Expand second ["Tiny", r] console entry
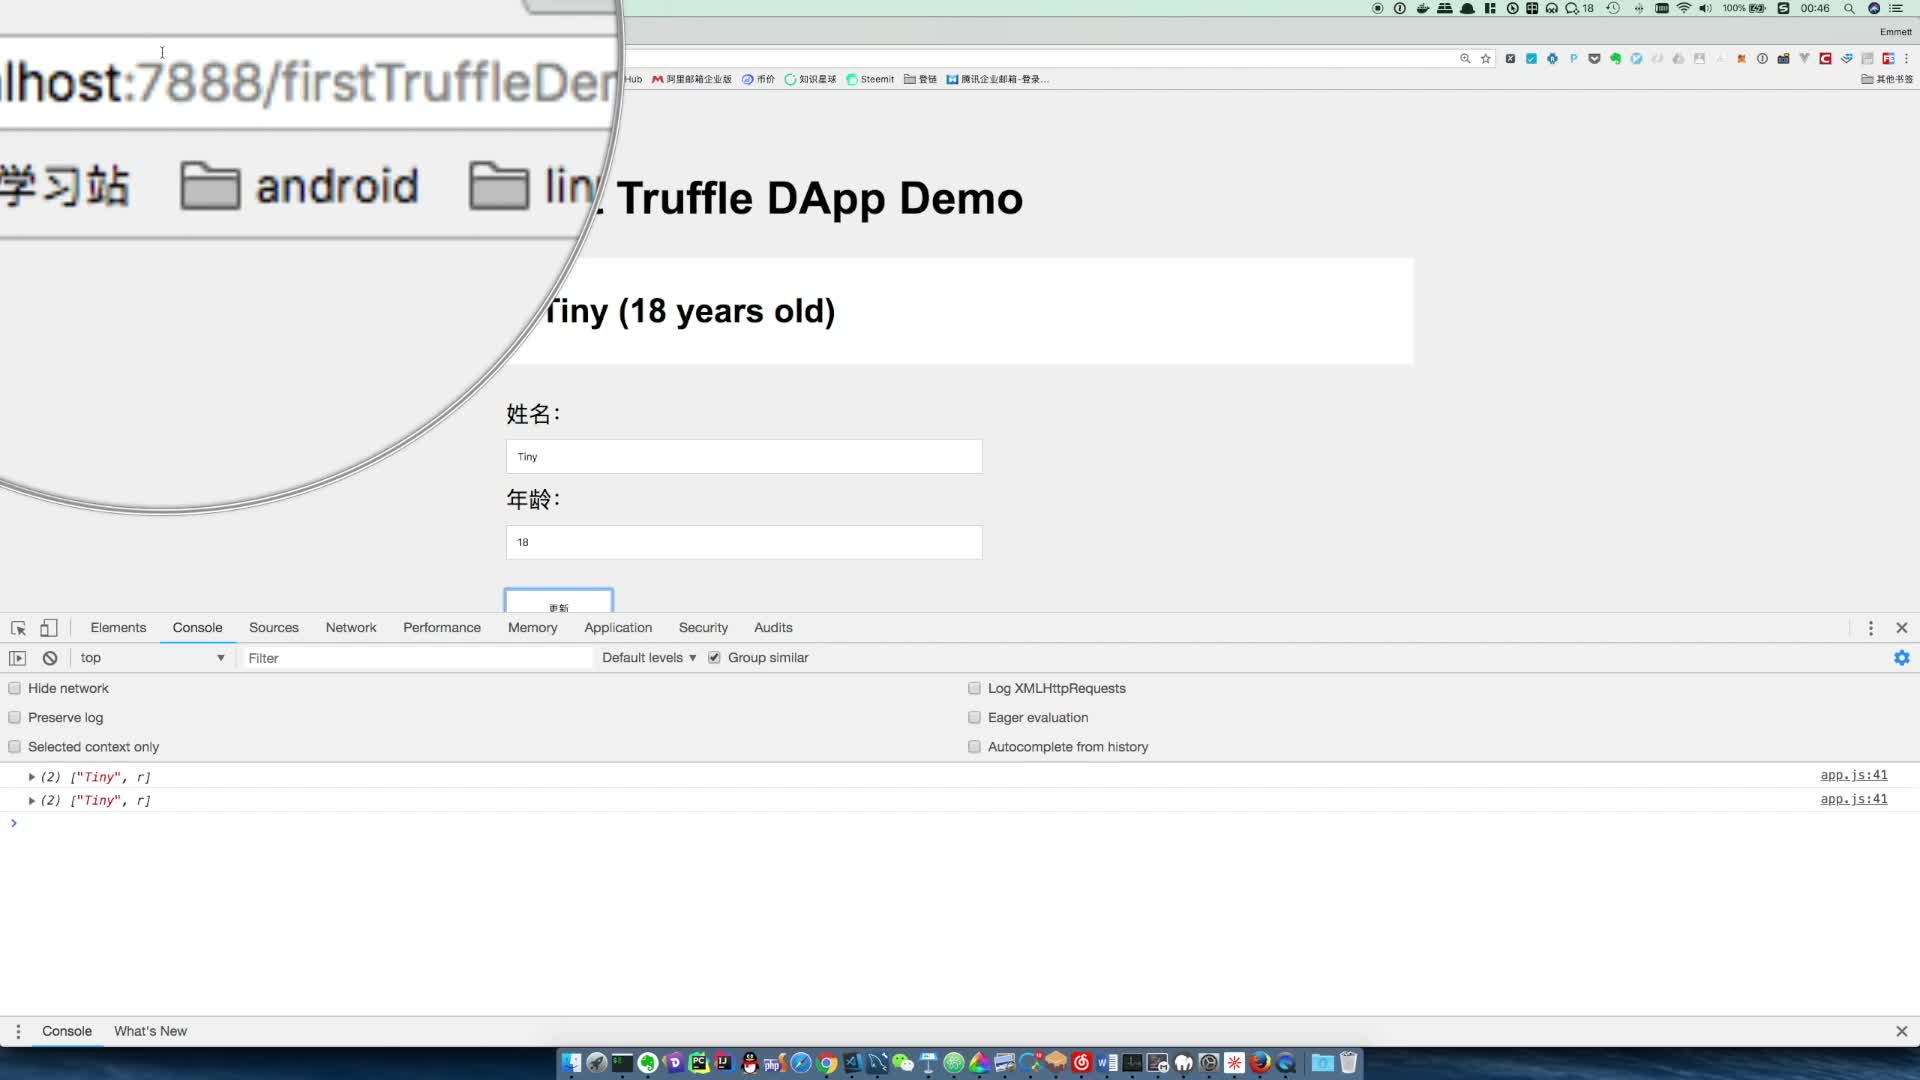Viewport: 1920px width, 1080px height. [x=32, y=801]
